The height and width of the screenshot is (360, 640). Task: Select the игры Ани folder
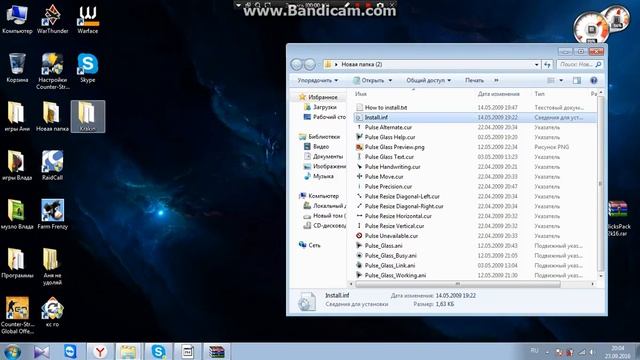point(17,116)
